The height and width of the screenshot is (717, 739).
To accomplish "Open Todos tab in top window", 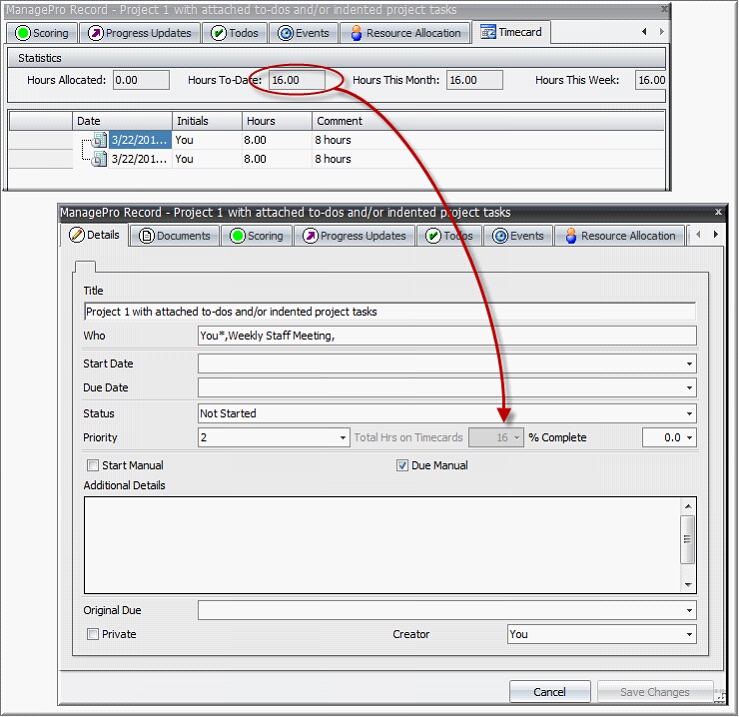I will point(235,33).
